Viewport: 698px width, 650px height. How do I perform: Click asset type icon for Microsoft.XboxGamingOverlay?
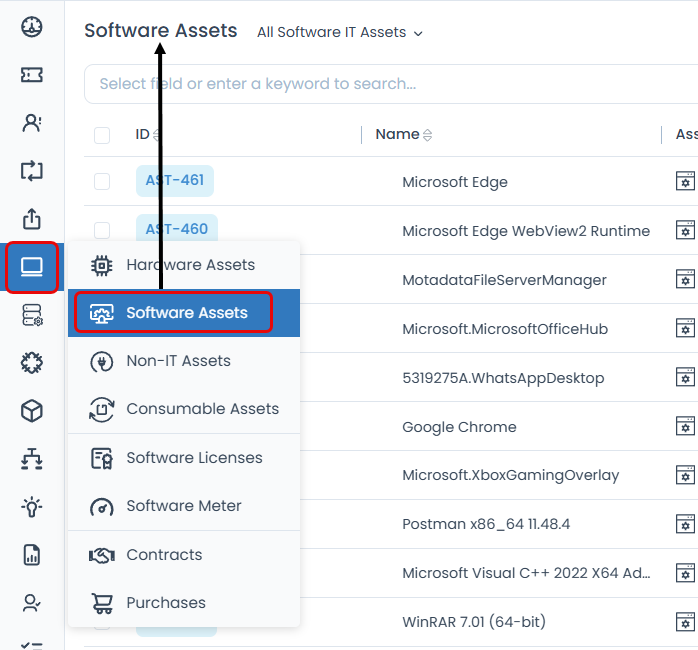(x=685, y=475)
